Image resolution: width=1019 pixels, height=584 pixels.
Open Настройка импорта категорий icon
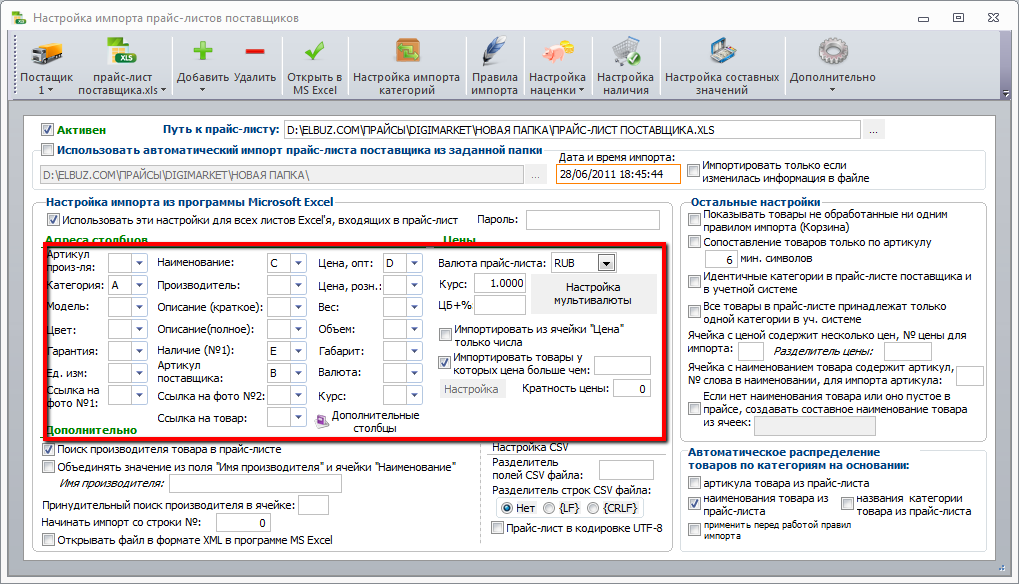pos(407,51)
